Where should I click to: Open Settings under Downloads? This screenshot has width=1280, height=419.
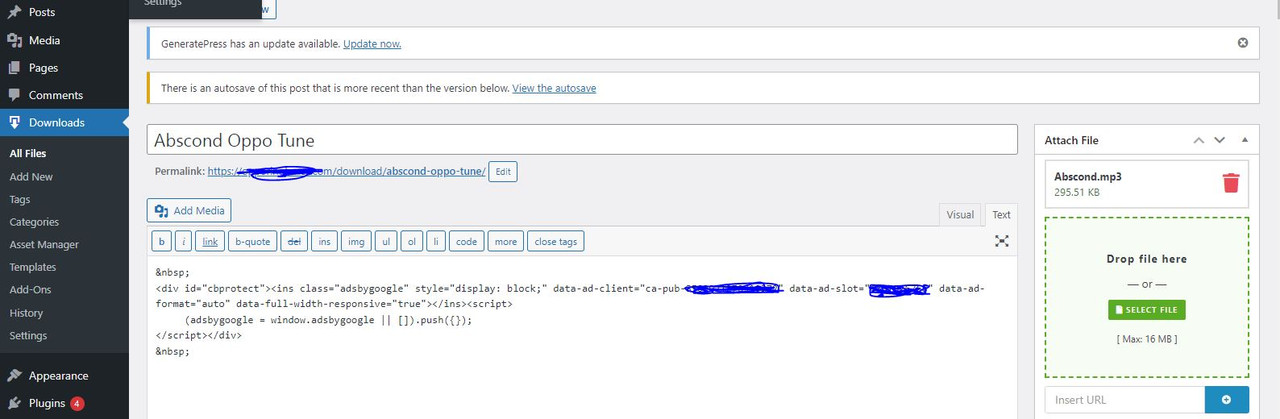28,336
